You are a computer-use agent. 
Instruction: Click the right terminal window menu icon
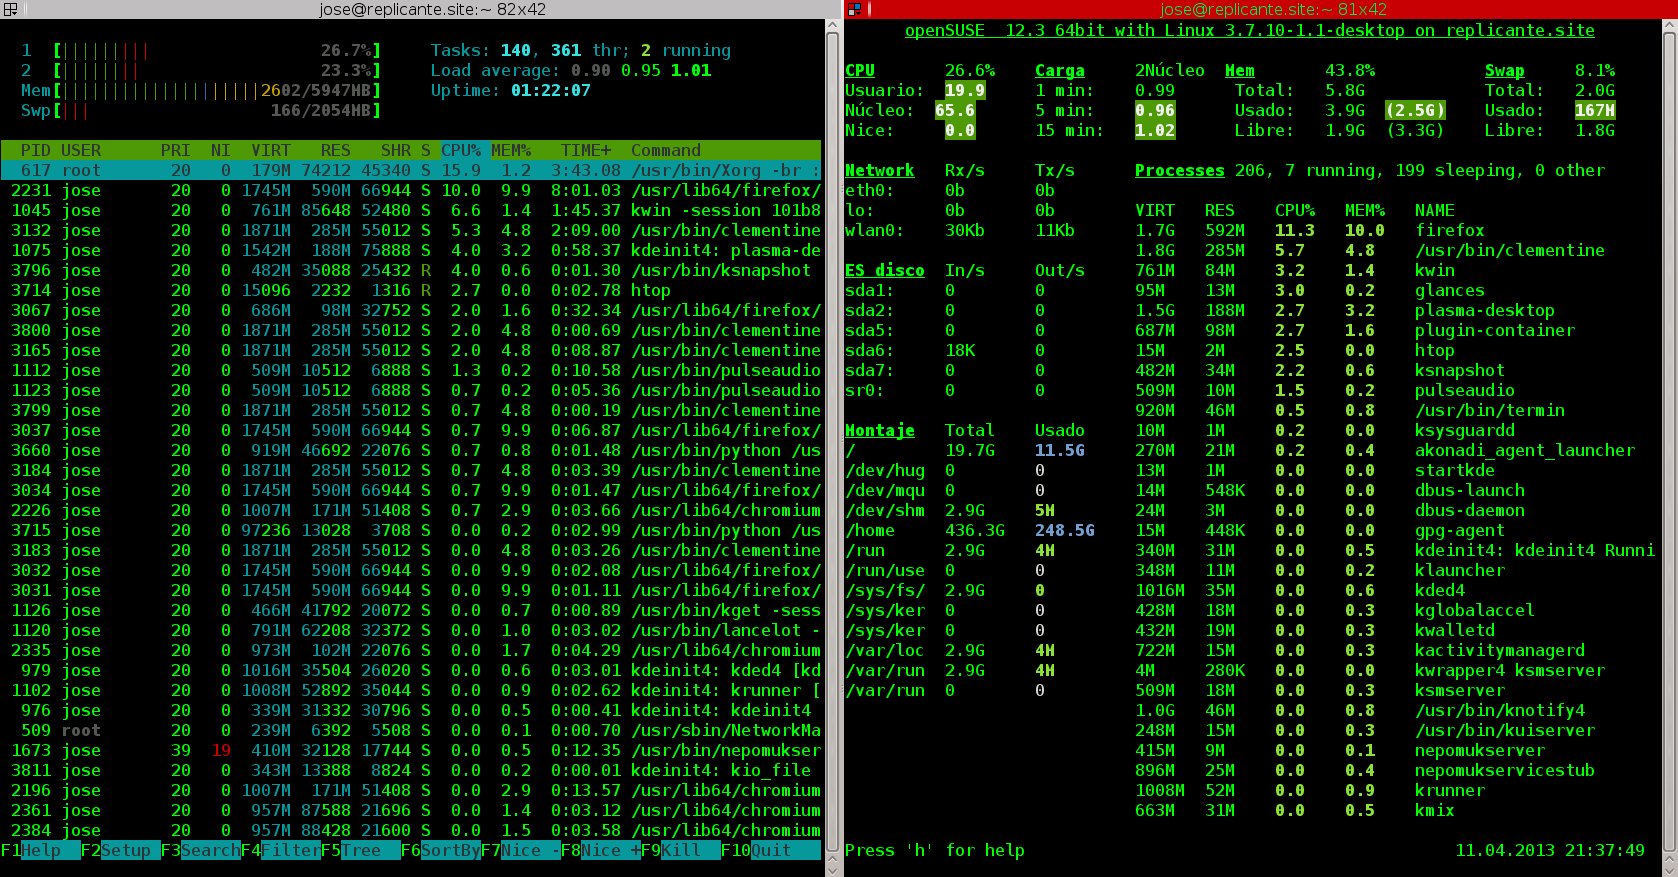[x=854, y=9]
